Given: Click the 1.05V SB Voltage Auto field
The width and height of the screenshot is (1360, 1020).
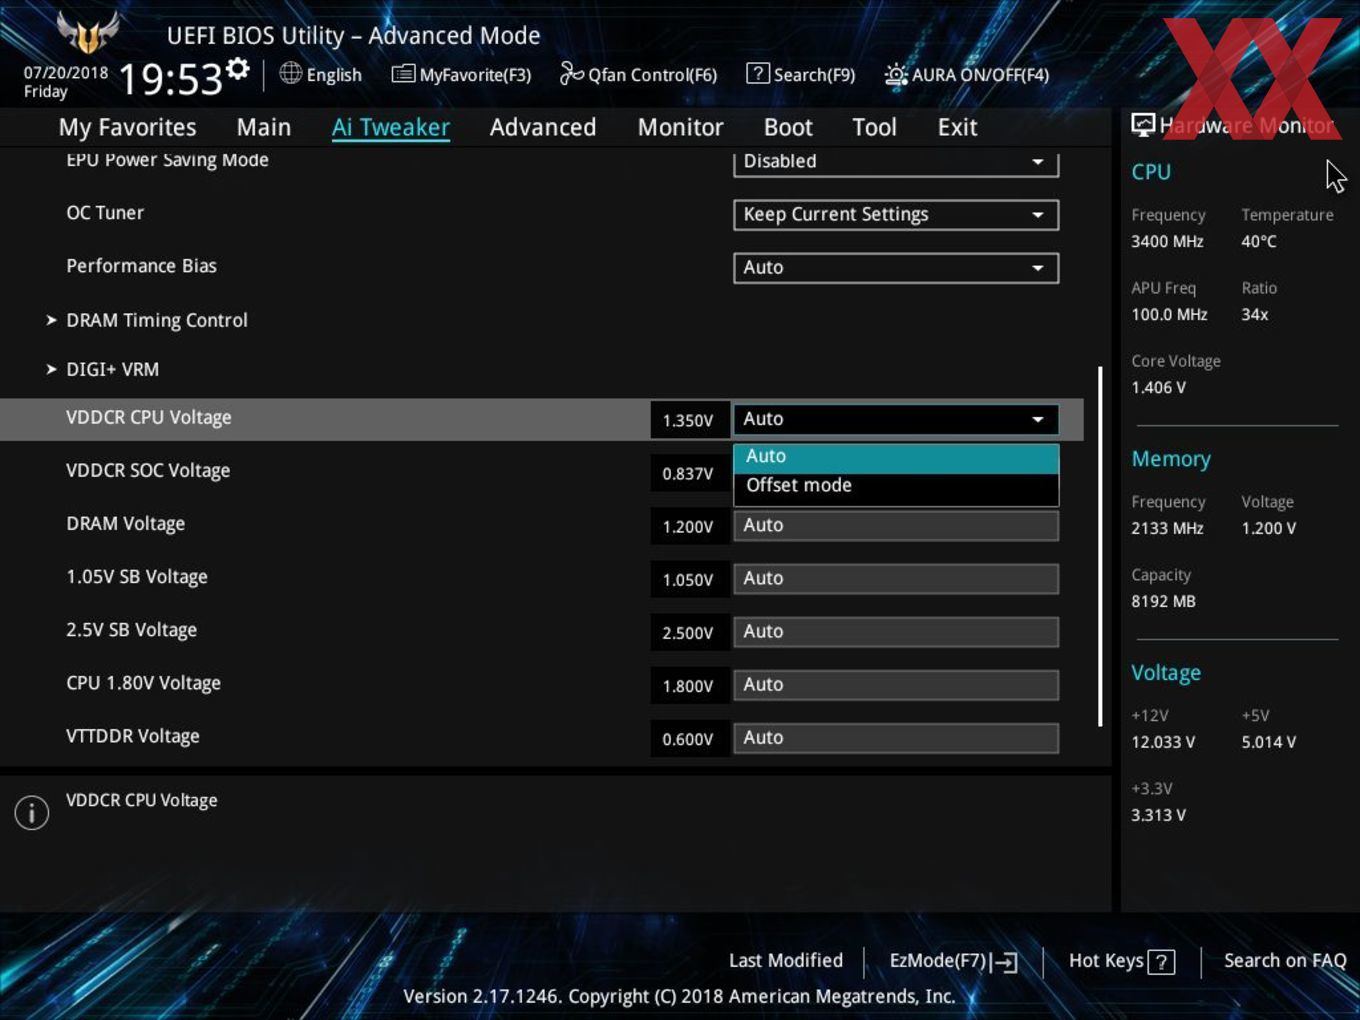Looking at the screenshot, I should (x=896, y=578).
